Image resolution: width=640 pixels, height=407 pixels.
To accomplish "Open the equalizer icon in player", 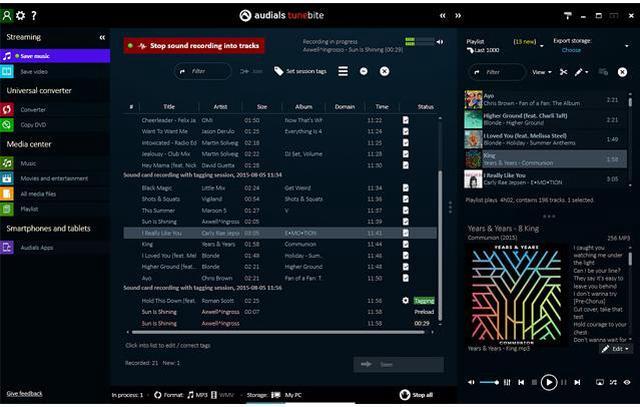I will click(507, 383).
